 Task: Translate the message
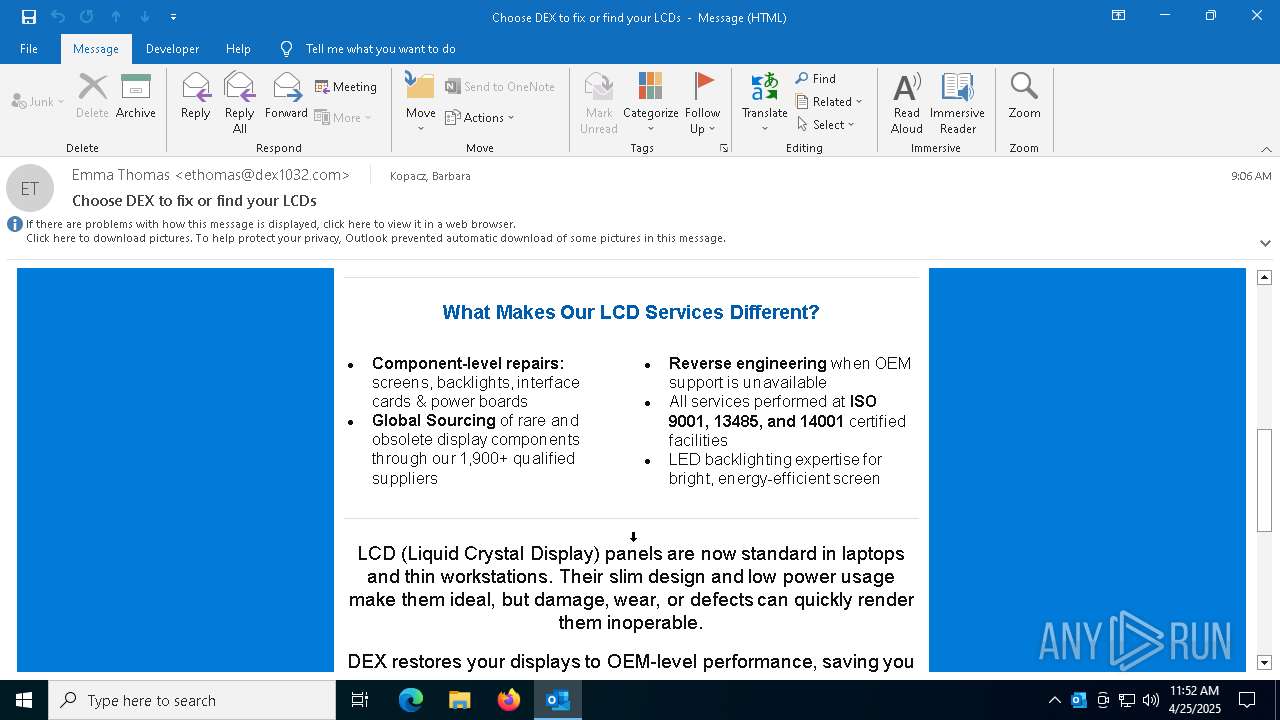point(765,103)
